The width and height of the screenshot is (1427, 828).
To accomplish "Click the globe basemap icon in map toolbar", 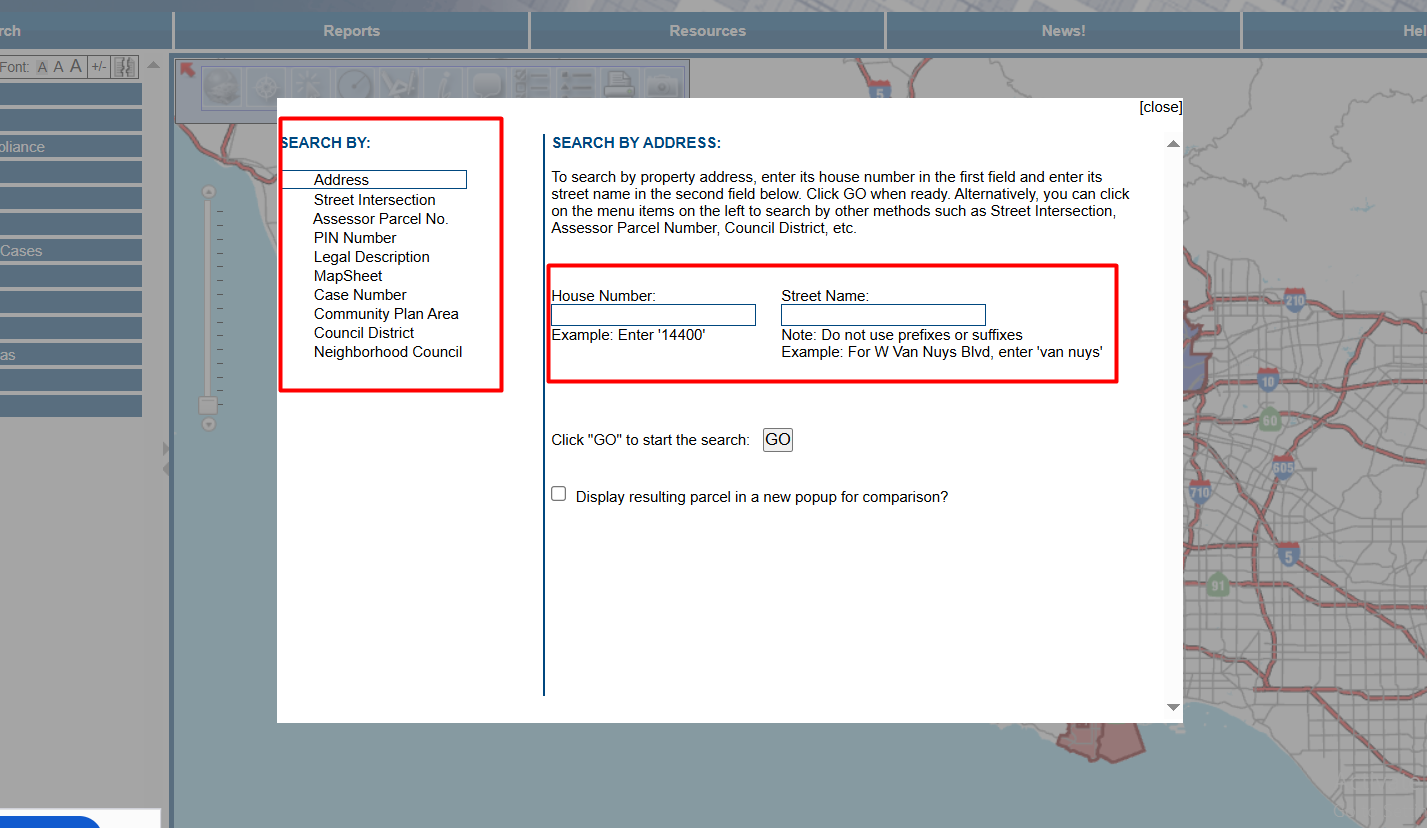I will point(223,87).
